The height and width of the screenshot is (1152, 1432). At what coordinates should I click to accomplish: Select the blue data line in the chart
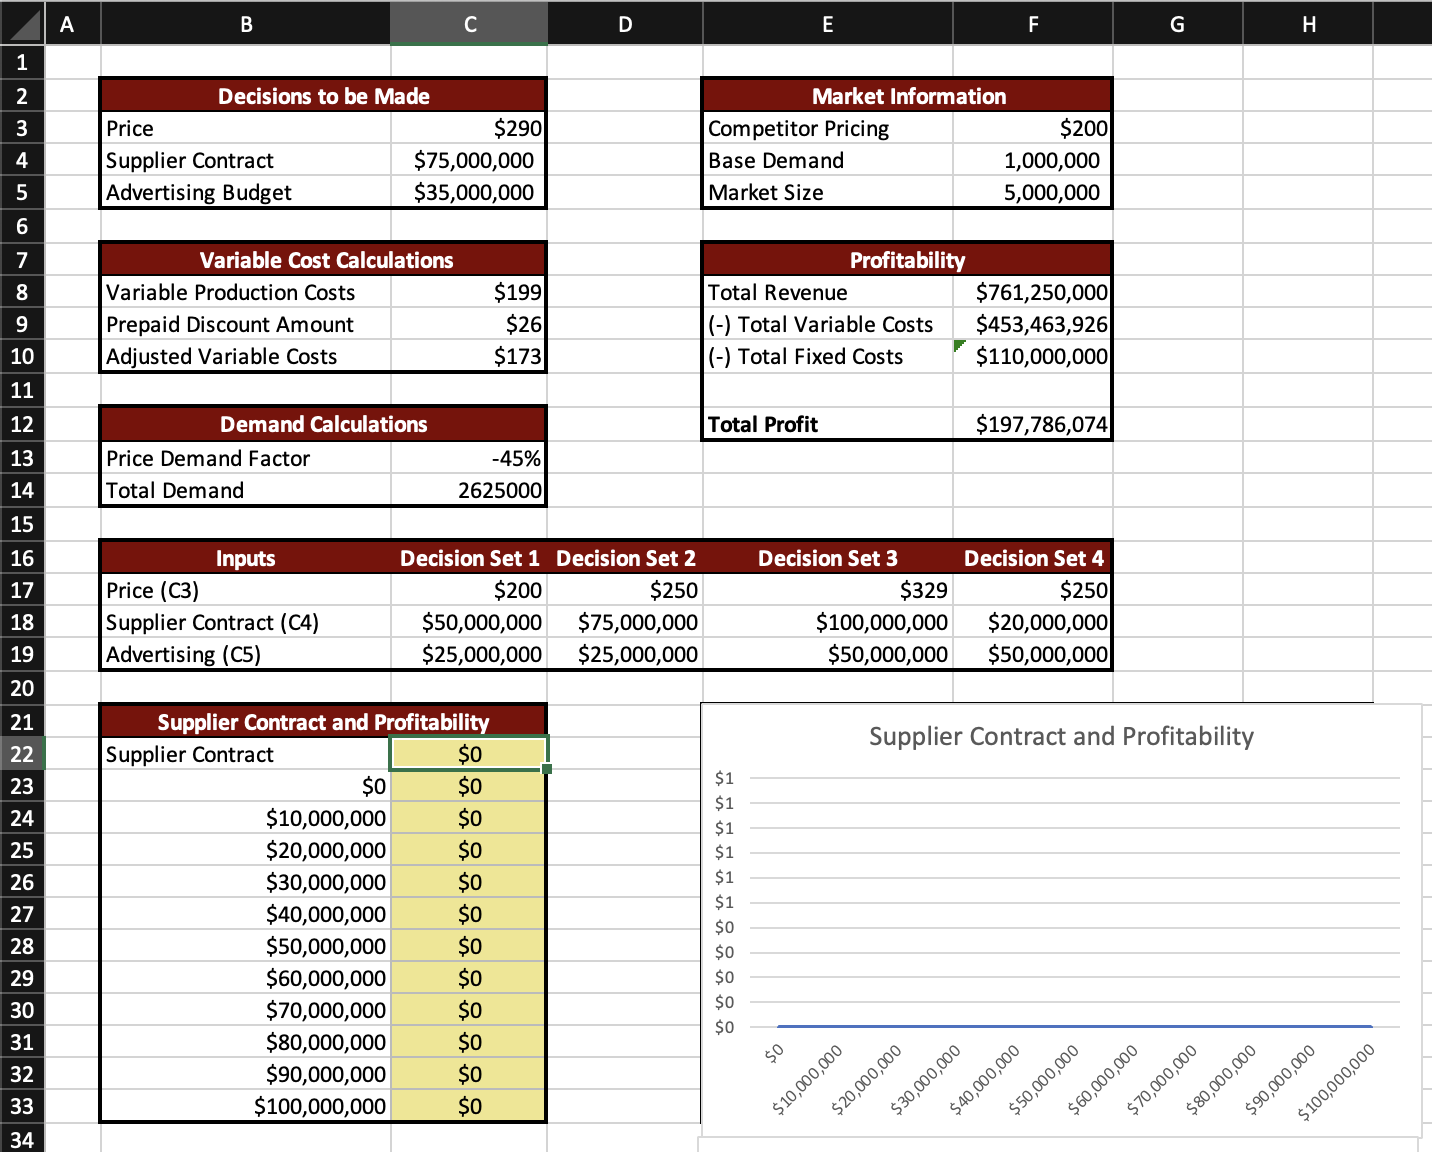[1075, 1026]
